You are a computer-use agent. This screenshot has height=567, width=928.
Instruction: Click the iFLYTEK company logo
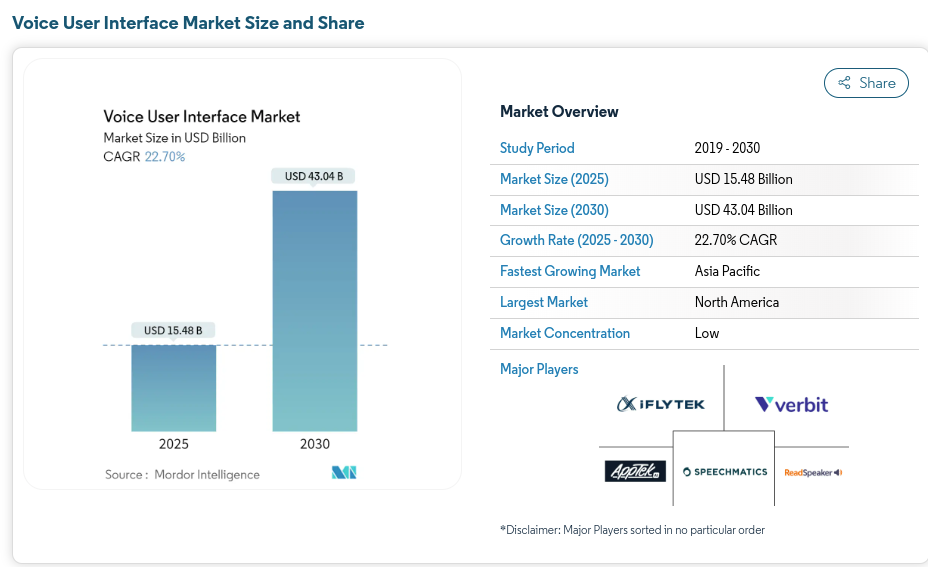(x=661, y=404)
